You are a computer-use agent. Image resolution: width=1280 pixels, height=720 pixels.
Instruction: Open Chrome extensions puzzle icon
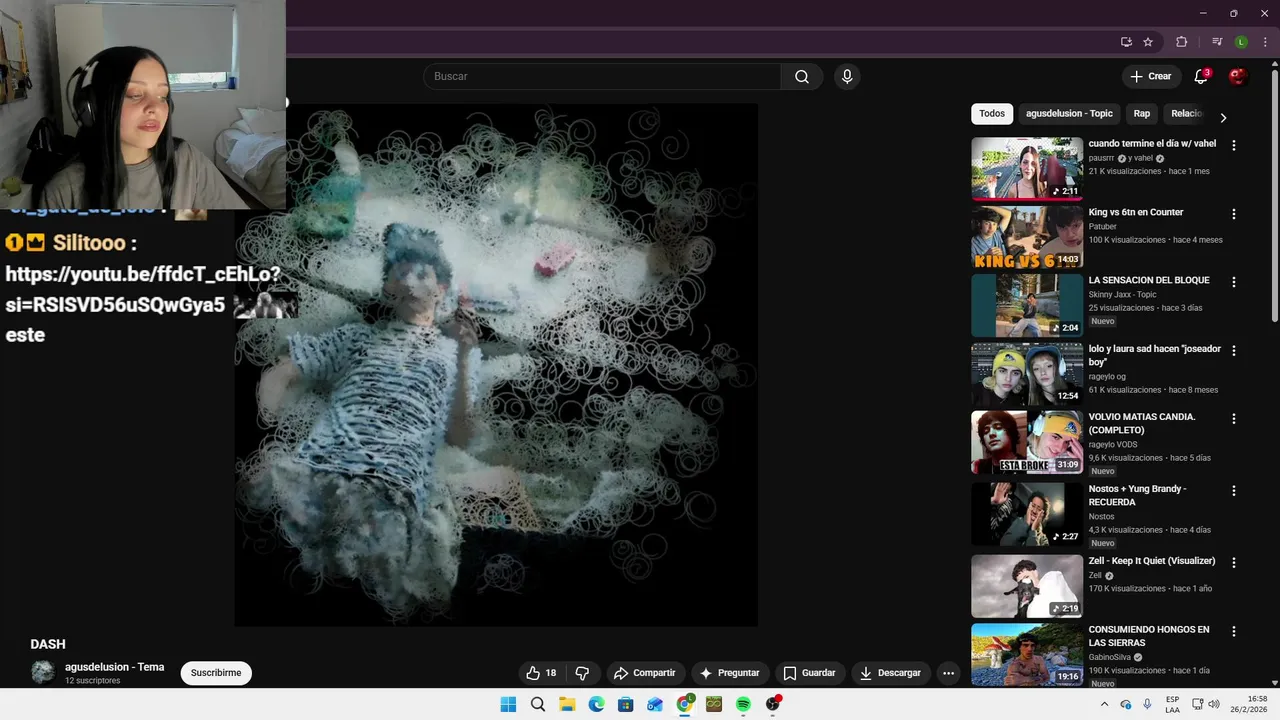tap(1181, 42)
